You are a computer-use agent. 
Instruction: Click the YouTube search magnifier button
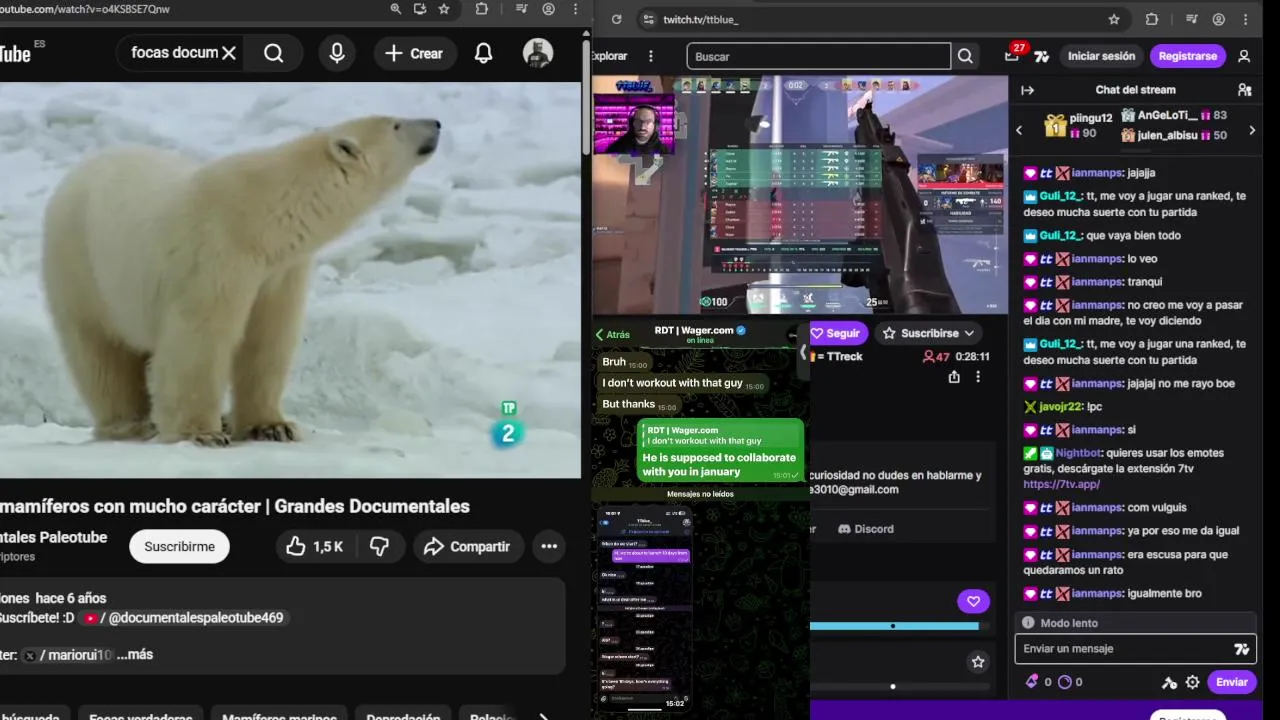click(273, 53)
